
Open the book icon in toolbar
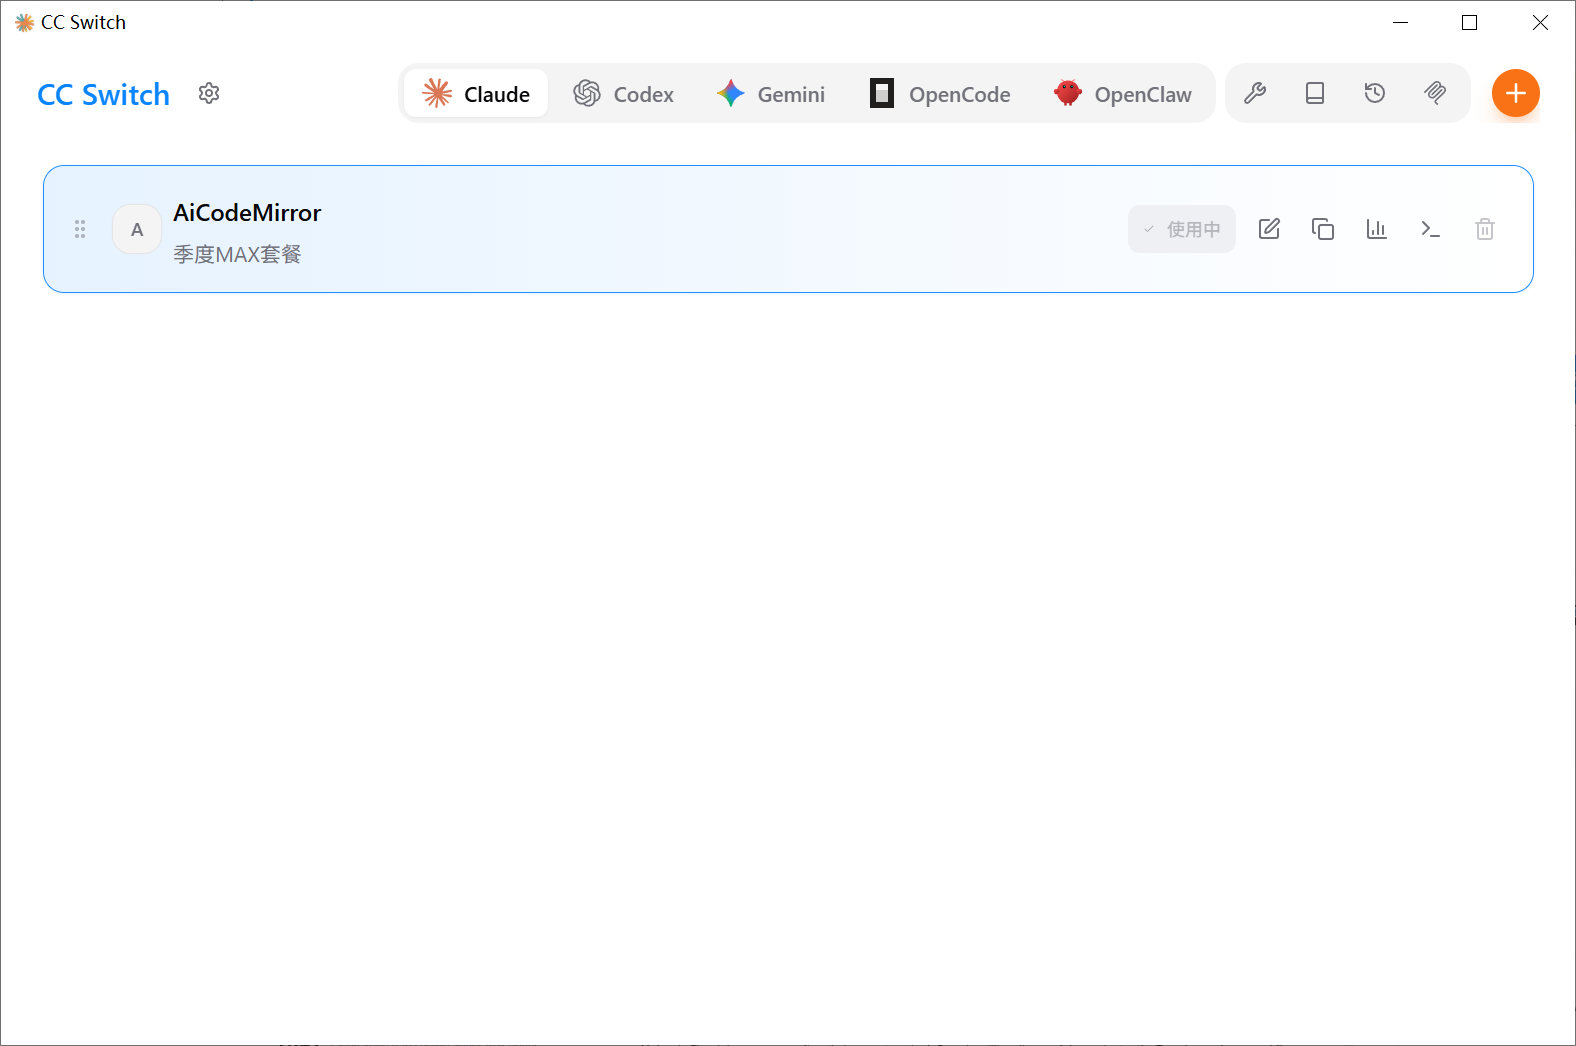[x=1315, y=93]
